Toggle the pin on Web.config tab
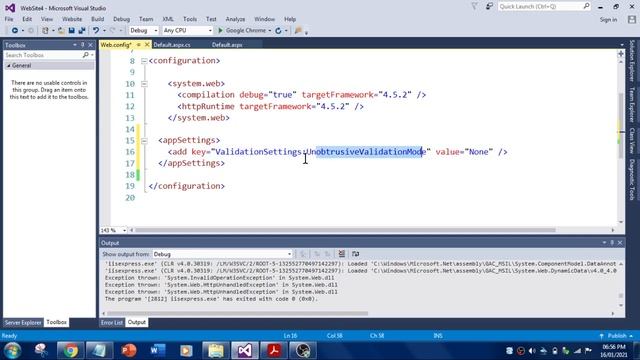This screenshot has height=360, width=640. point(139,44)
